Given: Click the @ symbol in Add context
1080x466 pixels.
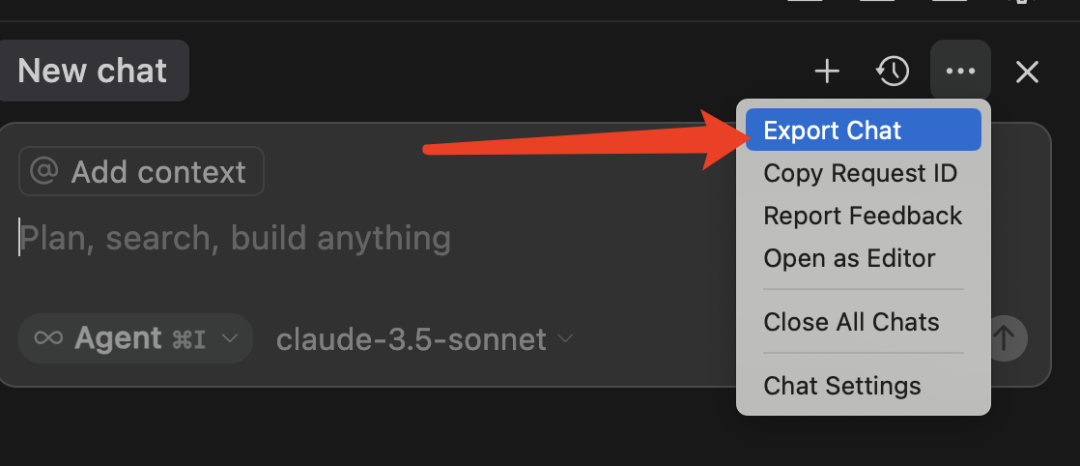Looking at the screenshot, I should pos(45,171).
